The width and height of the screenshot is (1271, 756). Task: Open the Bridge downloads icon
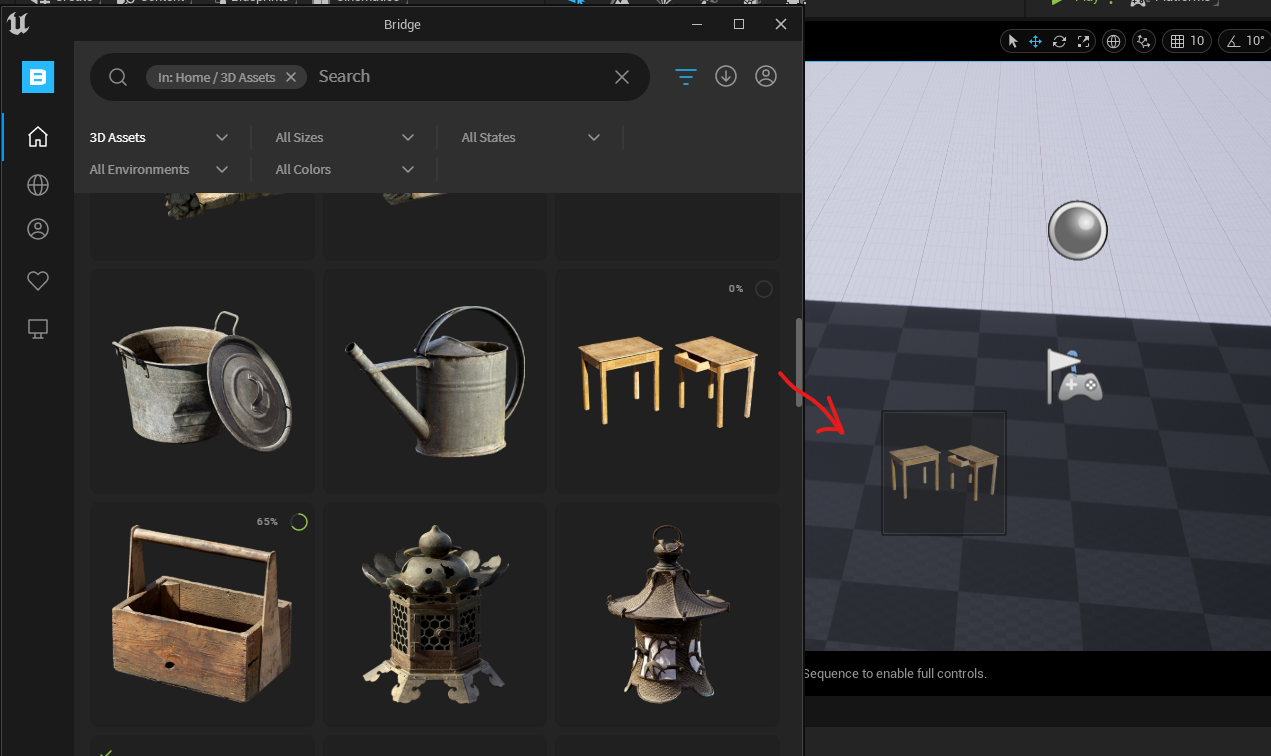(x=726, y=76)
